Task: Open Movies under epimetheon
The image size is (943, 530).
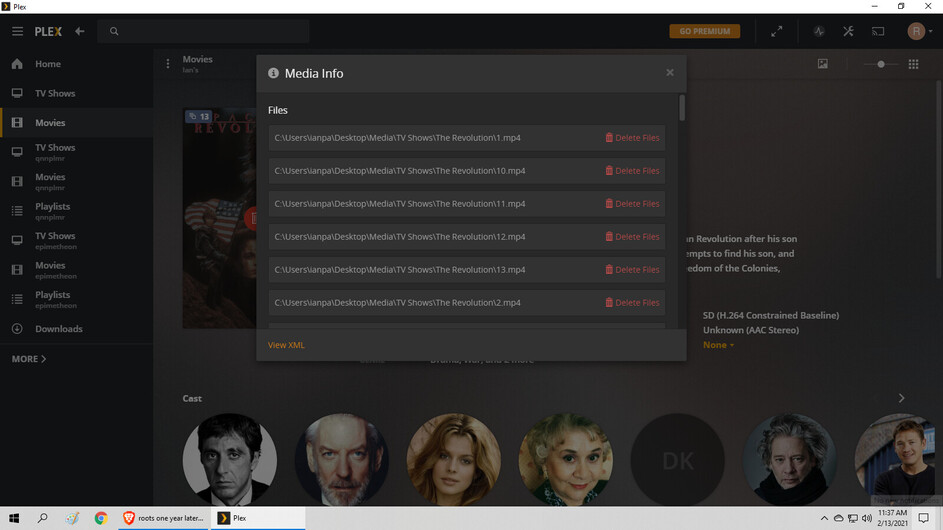Action: (76, 270)
